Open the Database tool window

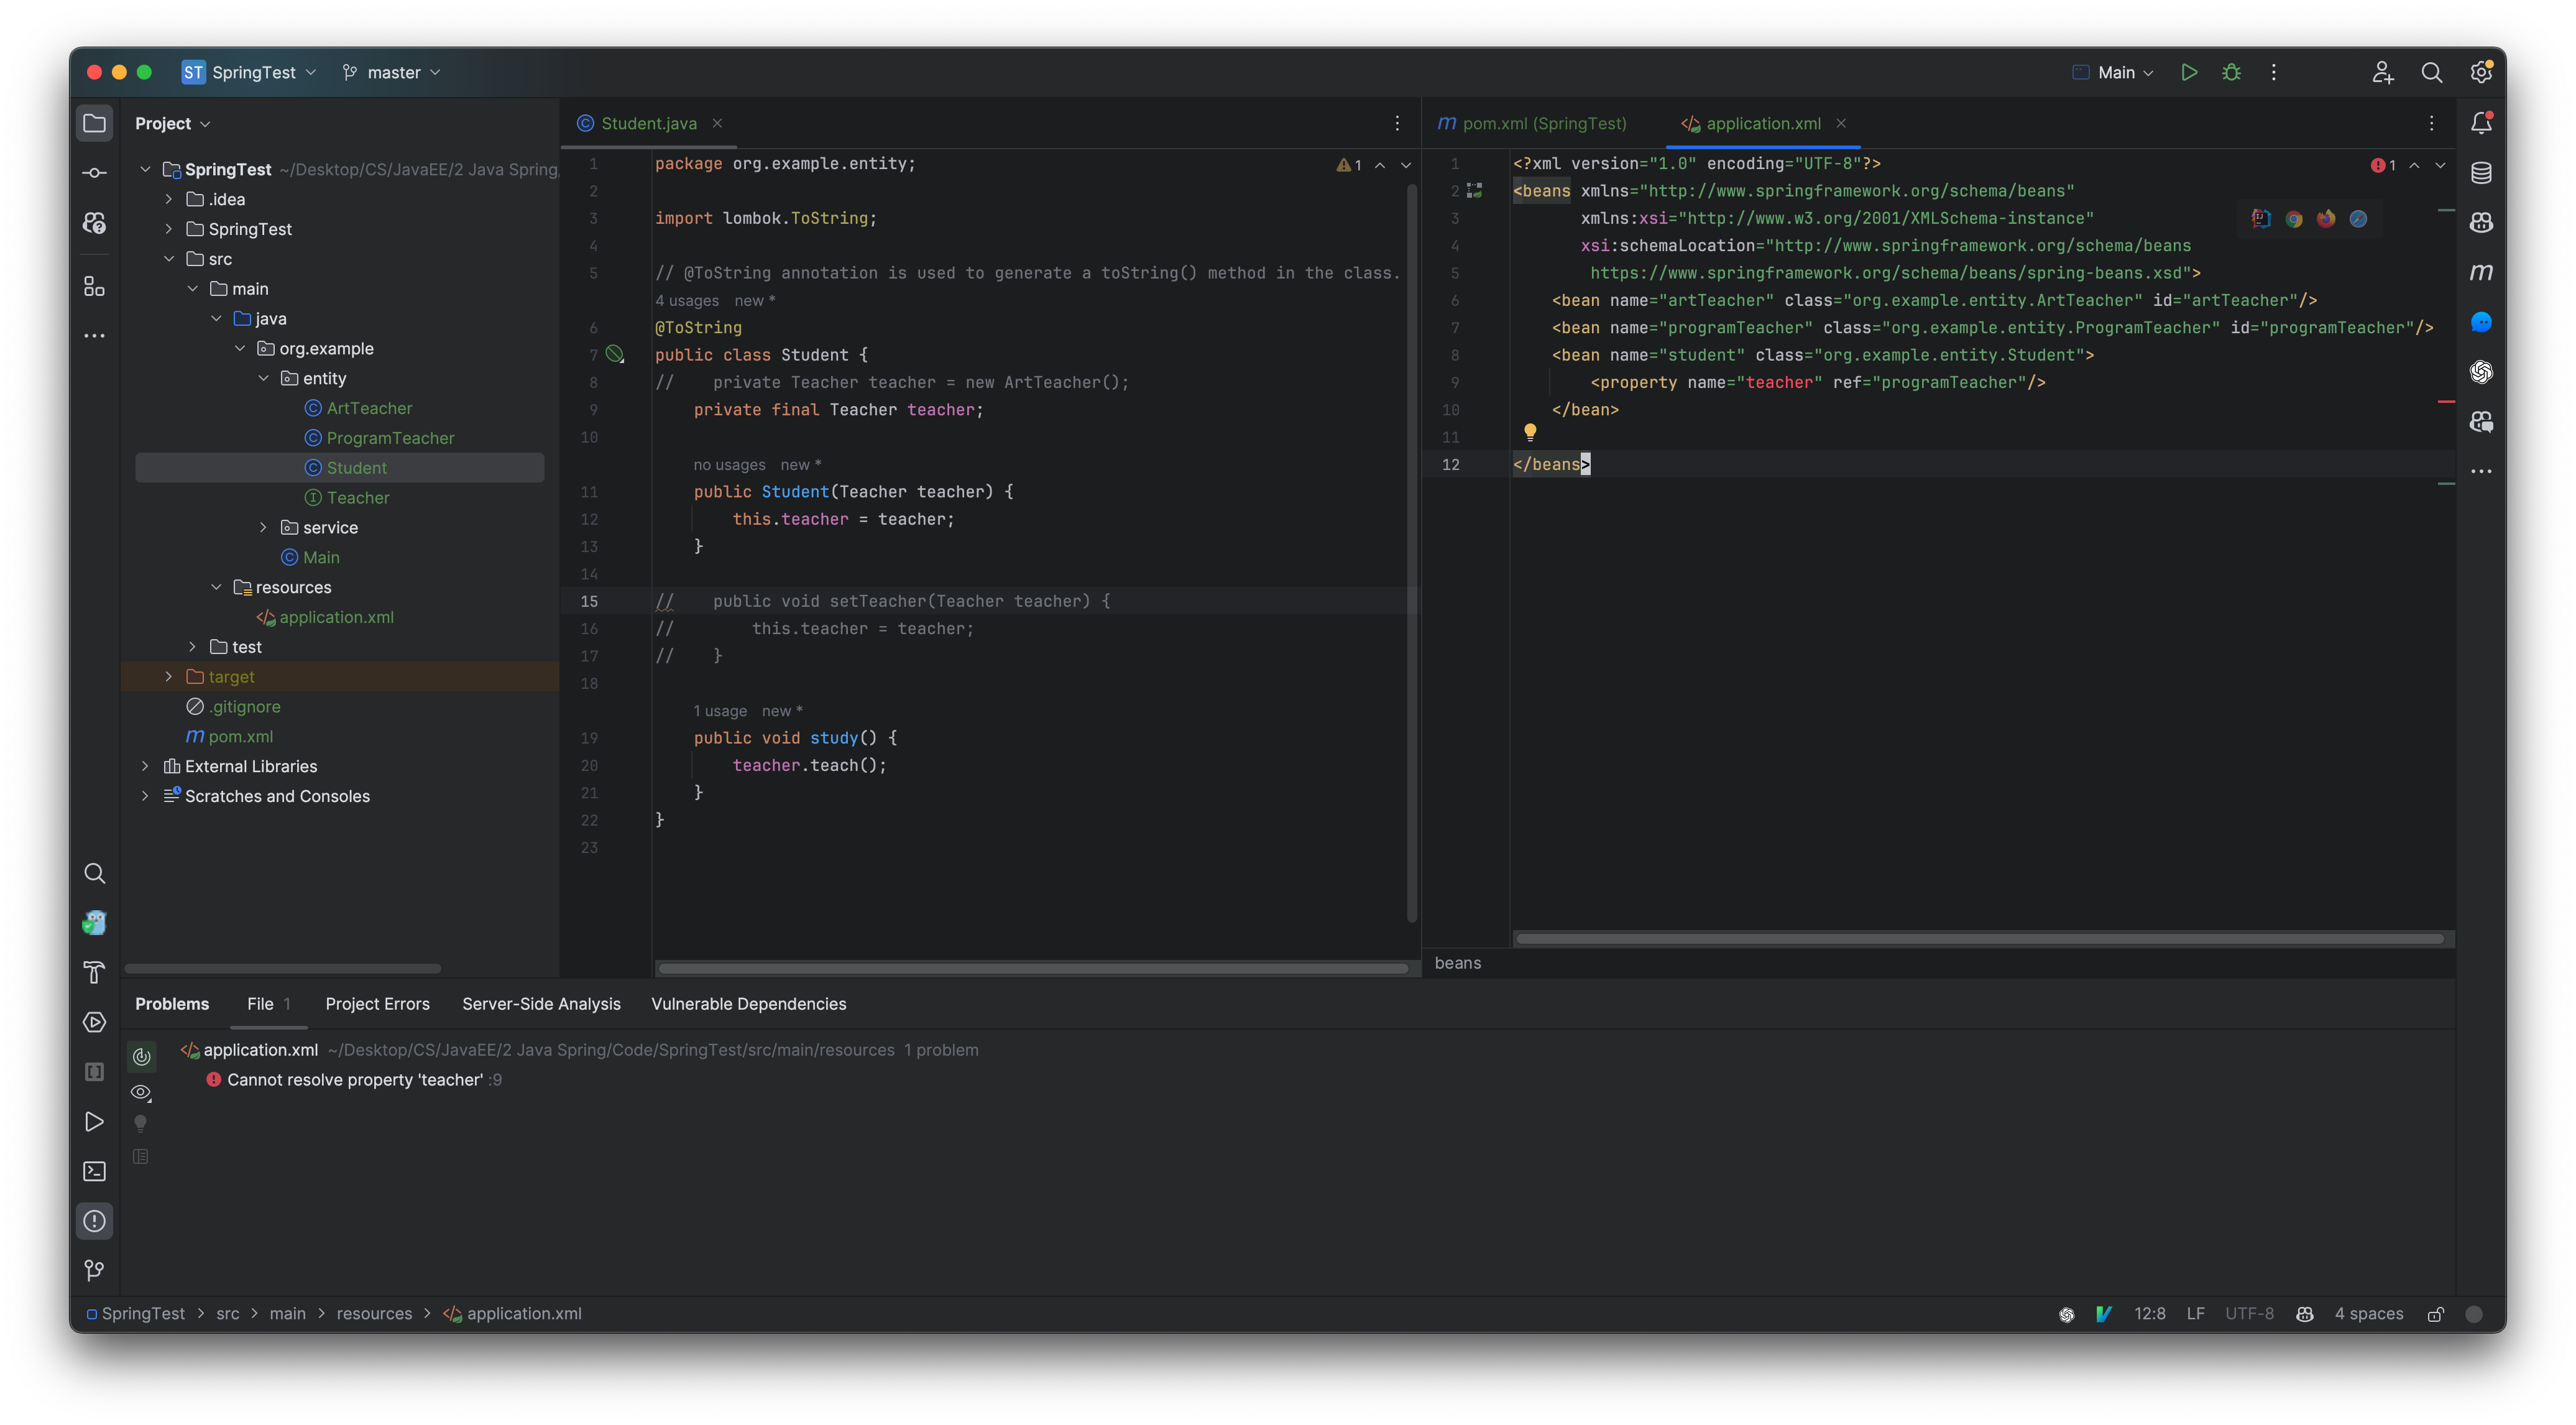[x=2481, y=173]
